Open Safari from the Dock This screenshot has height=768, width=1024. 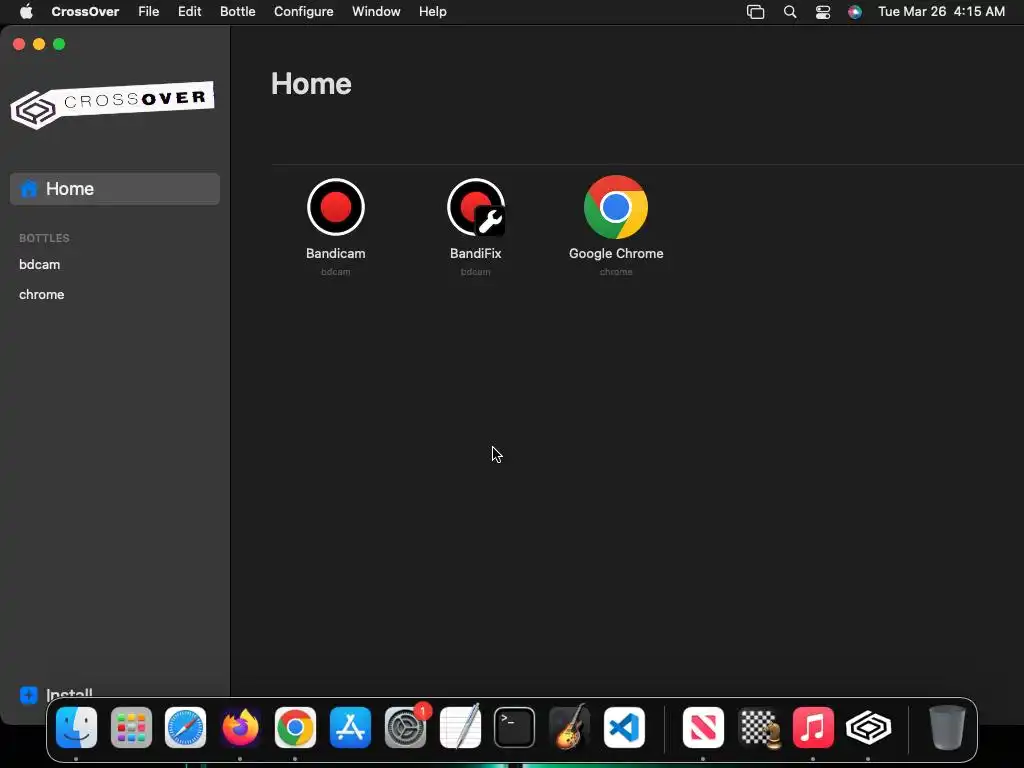coord(185,727)
